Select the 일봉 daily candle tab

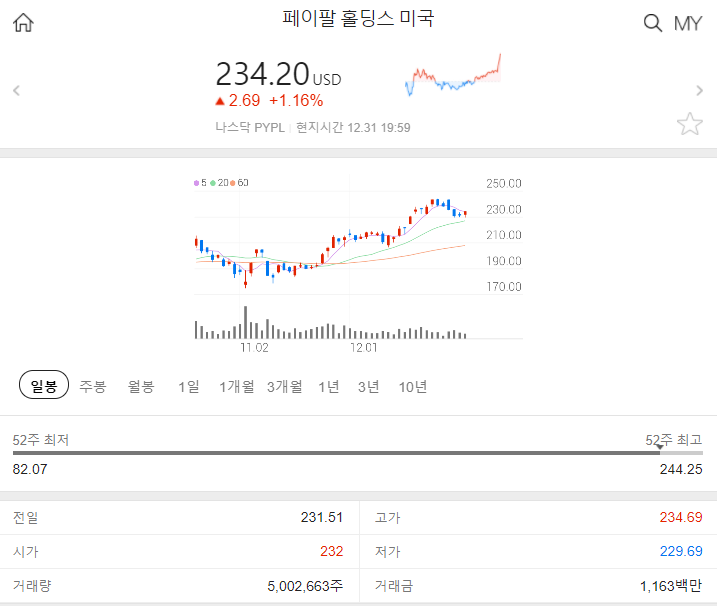click(x=44, y=385)
